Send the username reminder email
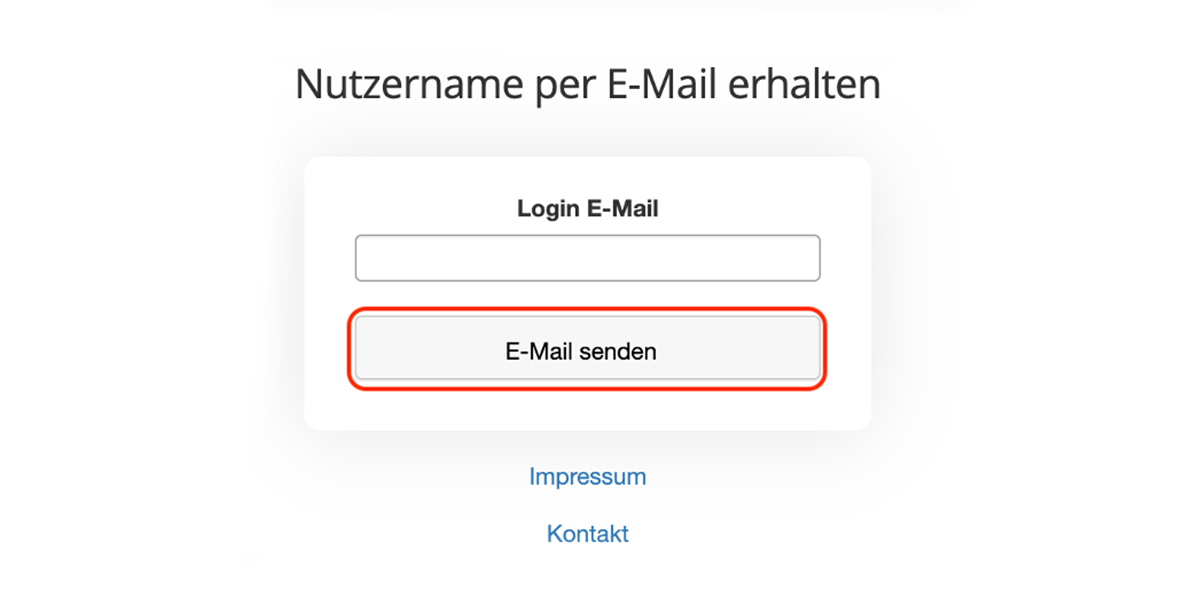This screenshot has height=600, width=1200. [x=587, y=350]
